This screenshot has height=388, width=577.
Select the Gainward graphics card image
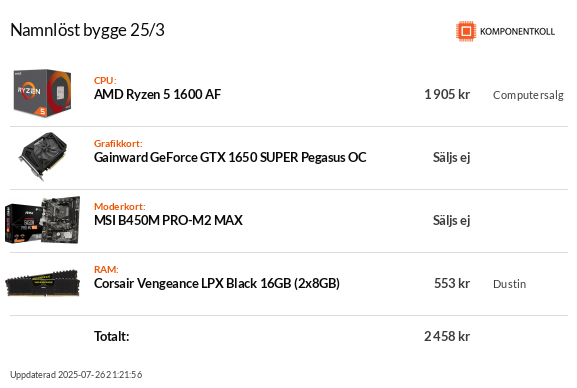pyautogui.click(x=43, y=156)
